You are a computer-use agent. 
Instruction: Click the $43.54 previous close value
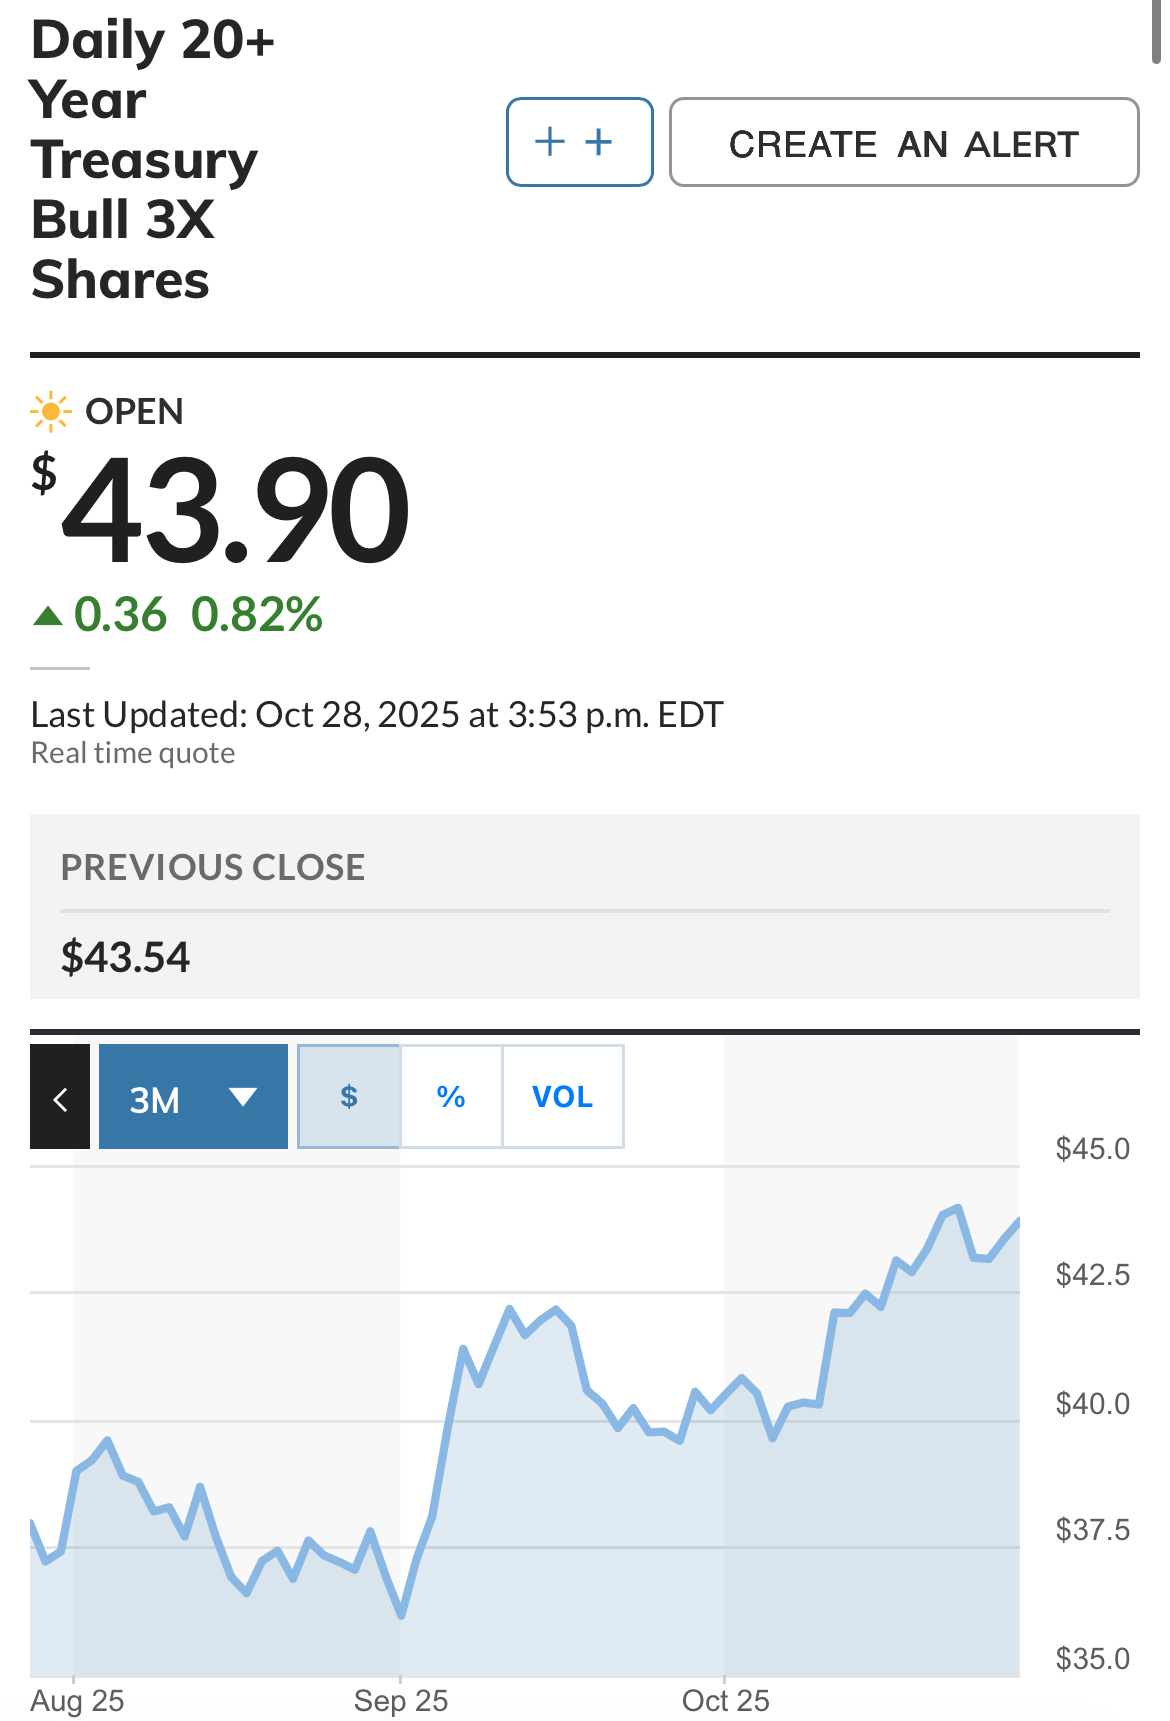125,957
